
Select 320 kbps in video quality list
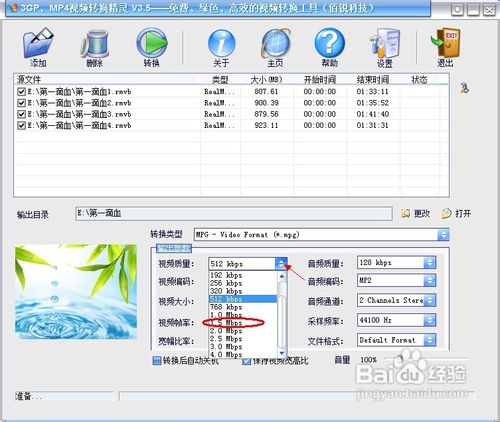[x=243, y=291]
